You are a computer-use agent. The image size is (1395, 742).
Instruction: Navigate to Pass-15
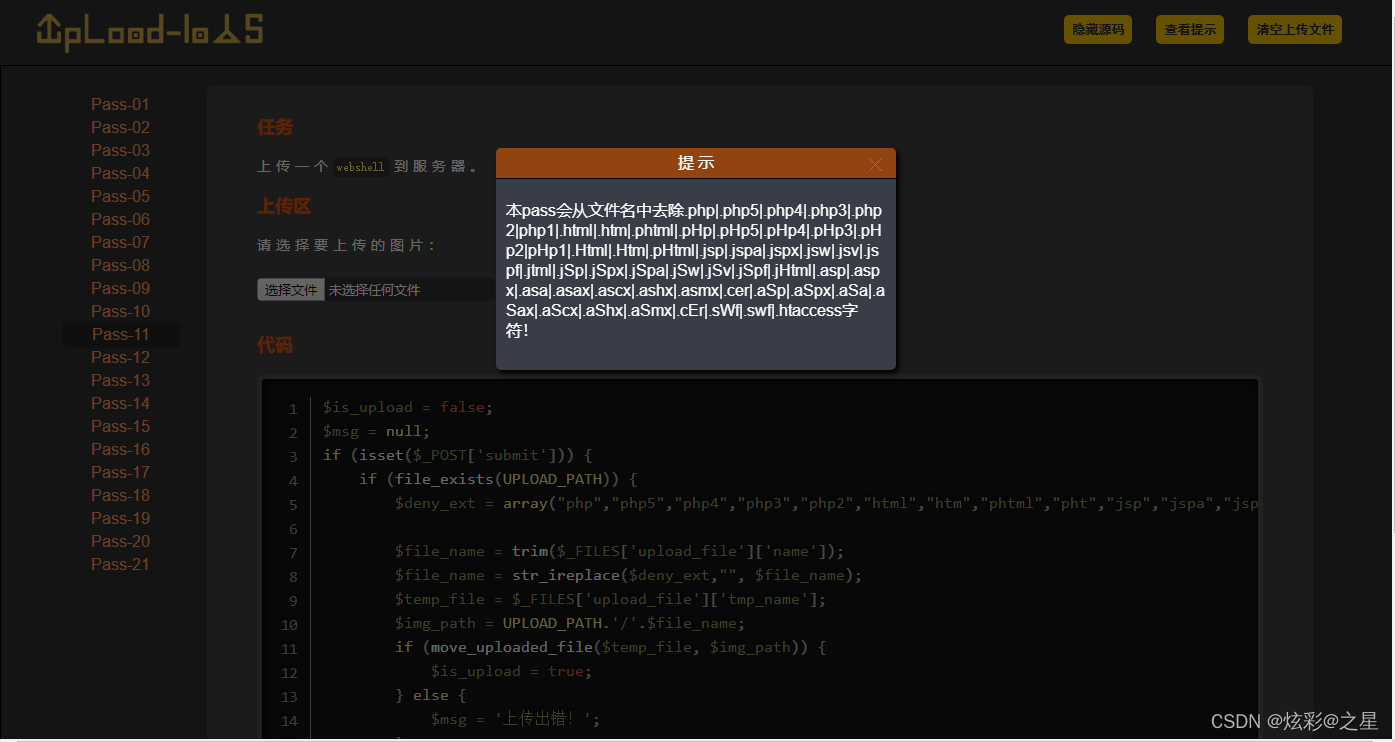[x=120, y=426]
